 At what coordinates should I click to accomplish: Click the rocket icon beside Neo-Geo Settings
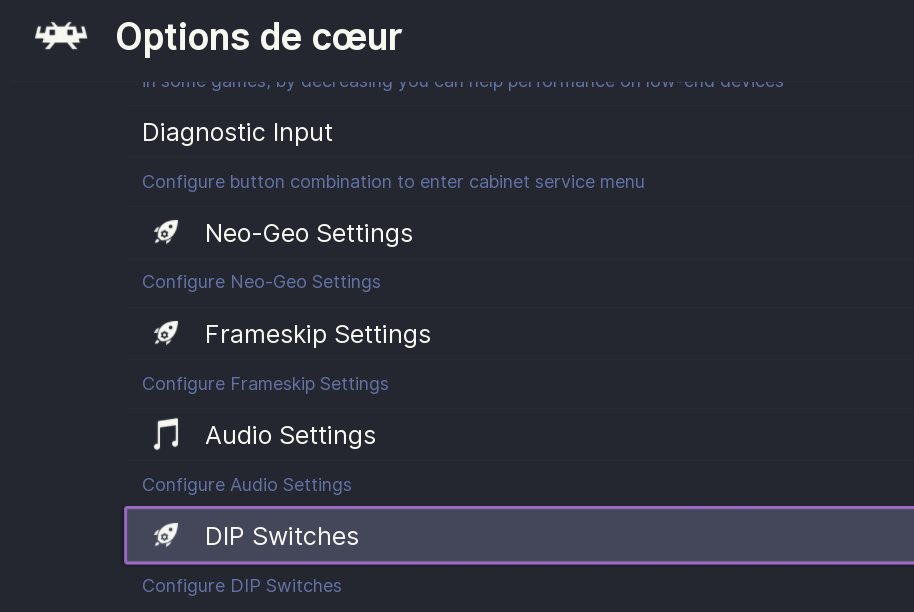(x=166, y=233)
